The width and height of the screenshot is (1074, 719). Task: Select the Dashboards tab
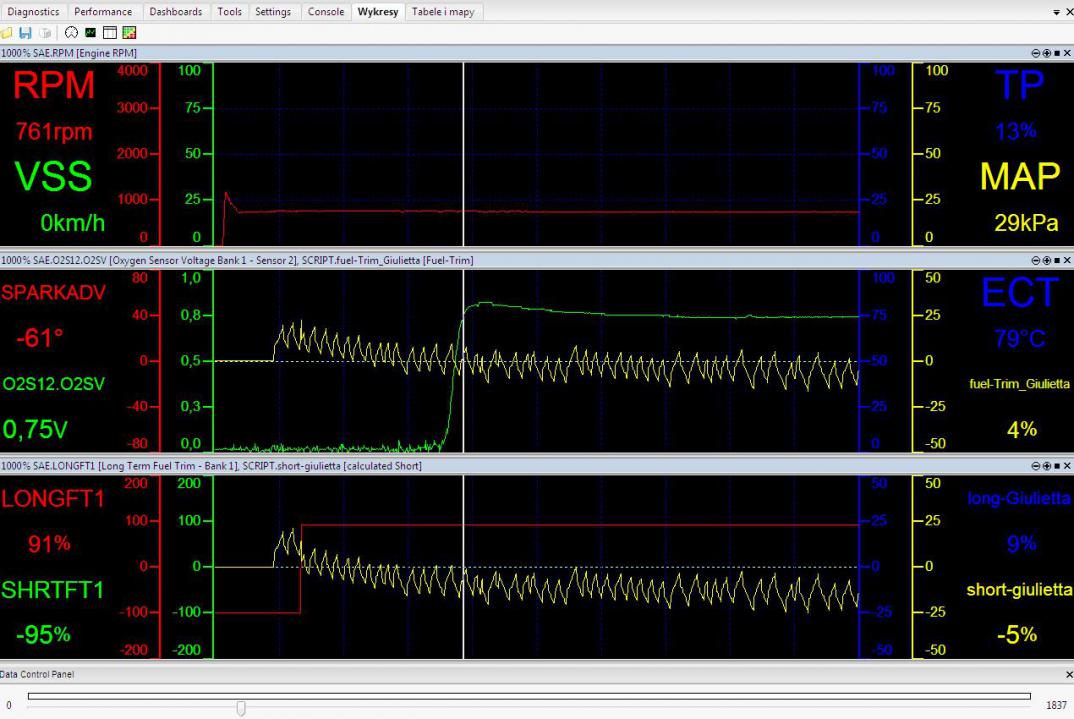coord(175,12)
